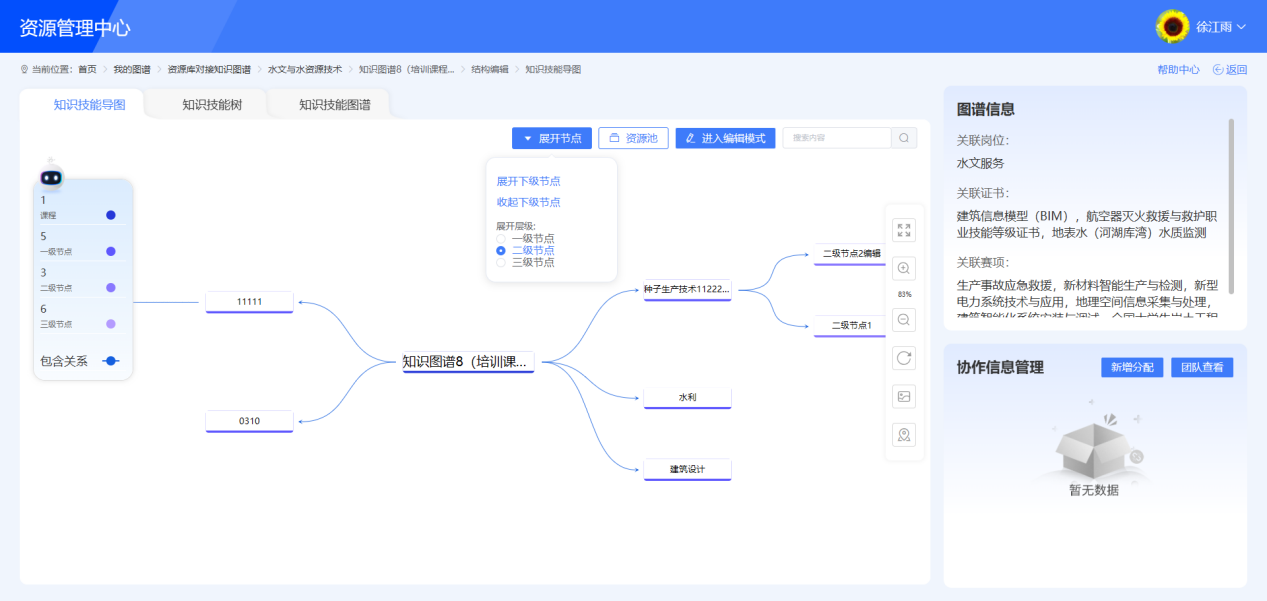Zoom in using the magnifier plus icon
The image size is (1267, 601).
(x=904, y=268)
